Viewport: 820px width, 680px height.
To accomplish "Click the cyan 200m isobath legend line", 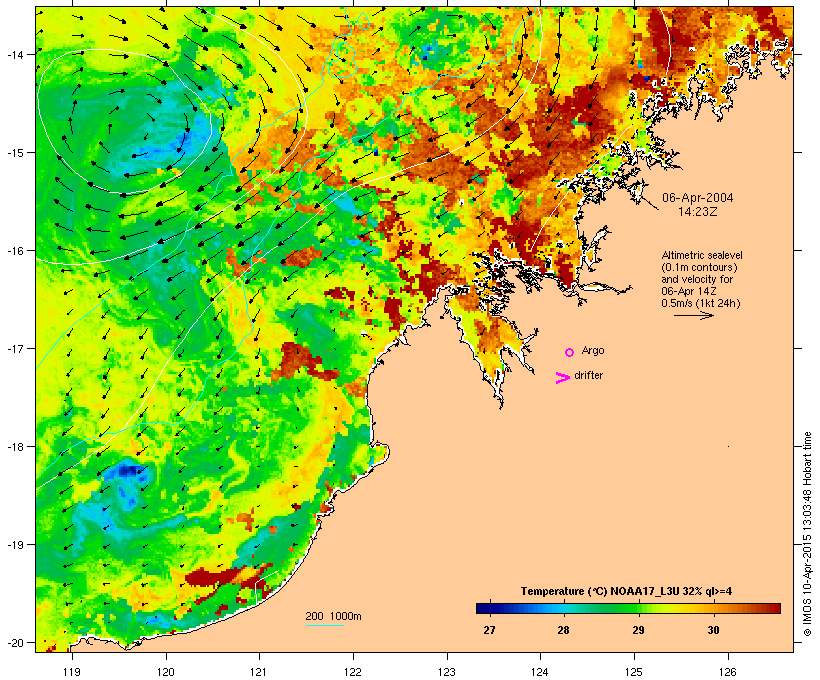I will point(325,625).
